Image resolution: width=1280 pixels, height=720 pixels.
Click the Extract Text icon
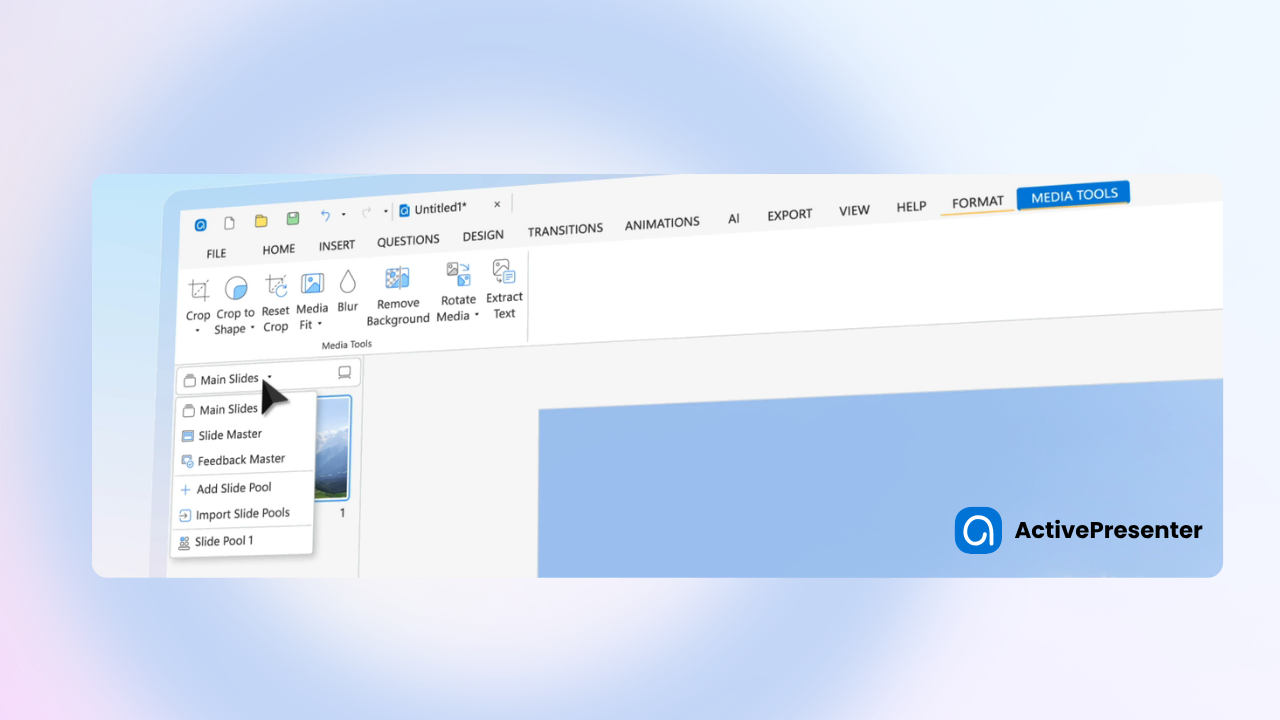[x=504, y=271]
